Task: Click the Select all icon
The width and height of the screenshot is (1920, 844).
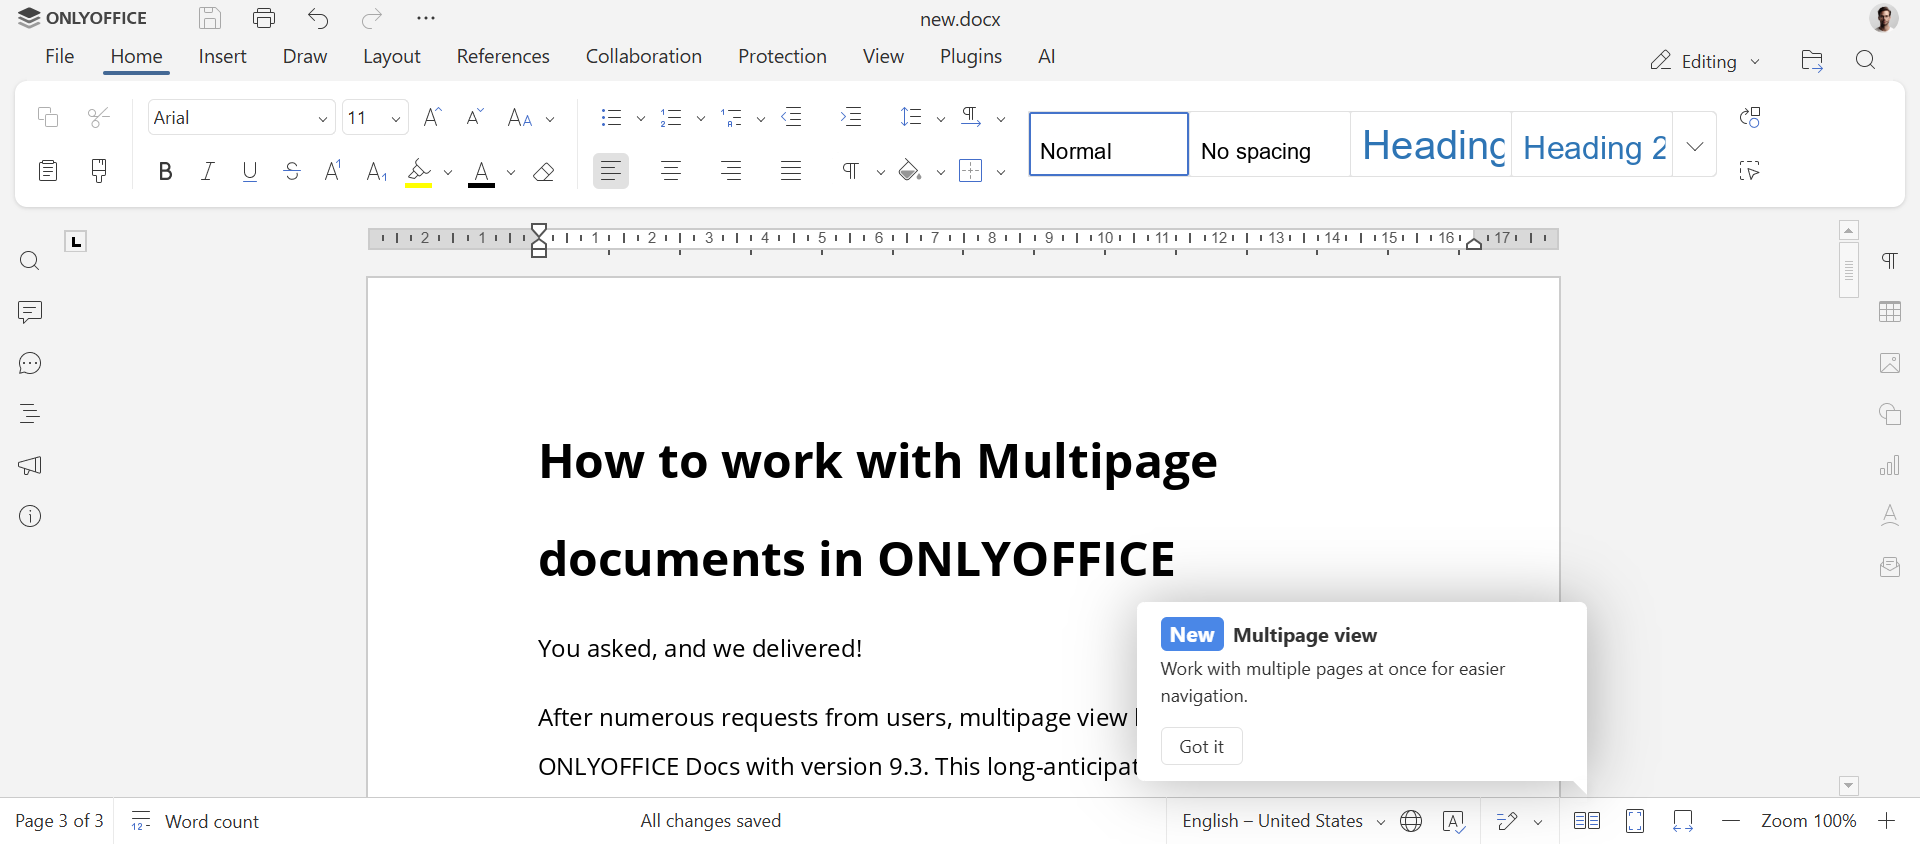Action: [1749, 171]
